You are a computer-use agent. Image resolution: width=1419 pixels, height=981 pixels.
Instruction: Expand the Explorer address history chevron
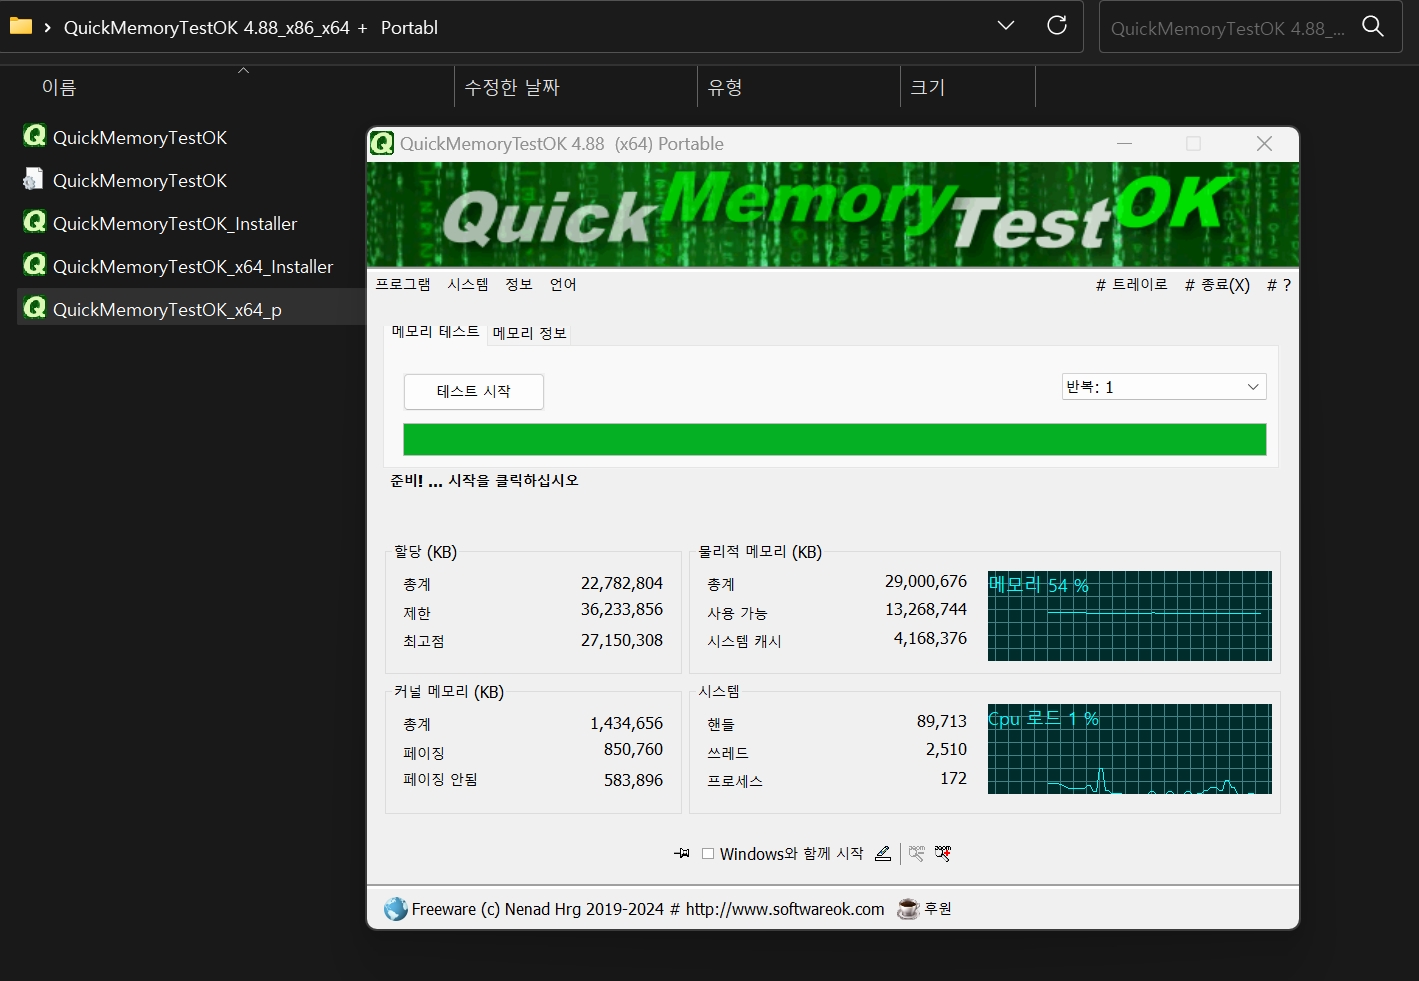click(x=1006, y=26)
